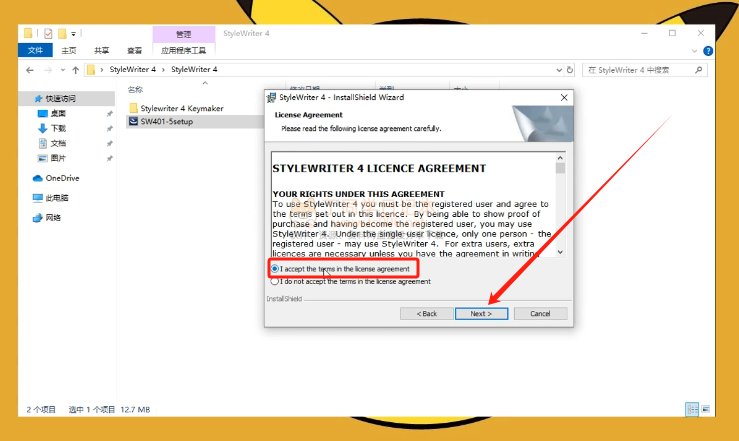Maximize the Explorer window
739x441 pixels.
673,33
